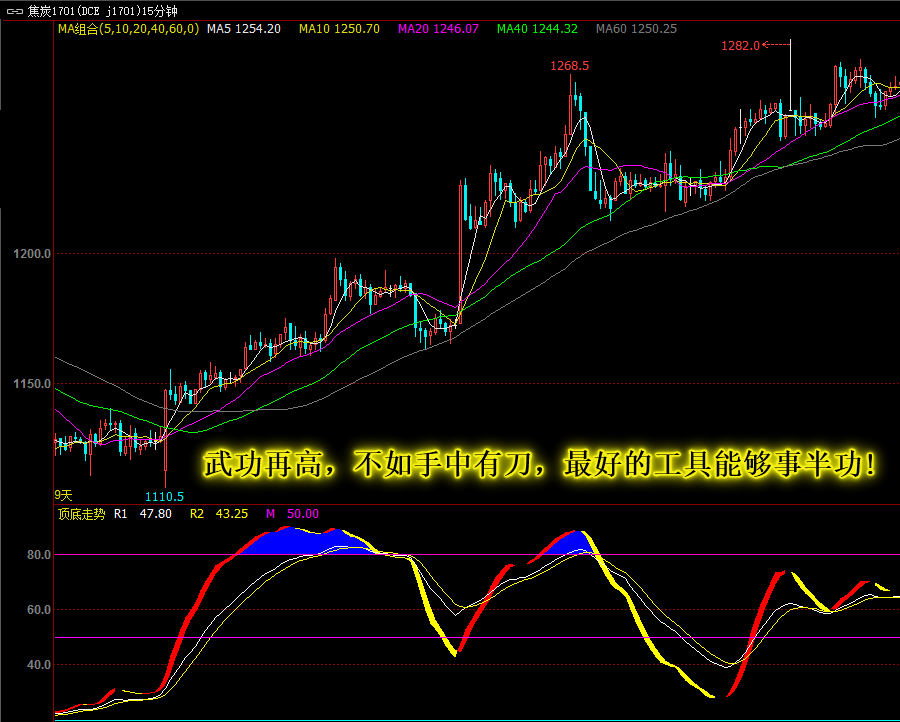Click the 1150.0 price axis label
900x722 pixels.
coord(32,383)
